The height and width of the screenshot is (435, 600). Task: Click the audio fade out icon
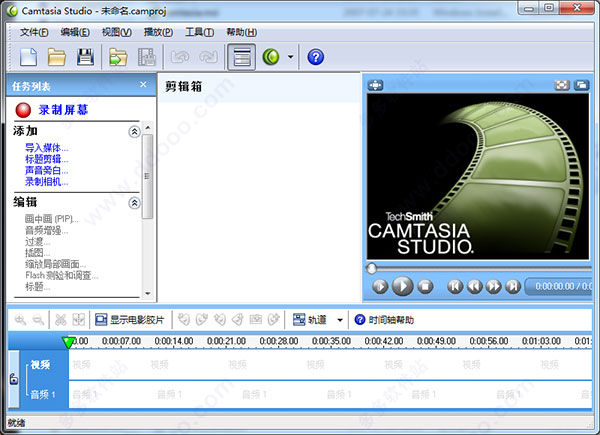coord(202,319)
